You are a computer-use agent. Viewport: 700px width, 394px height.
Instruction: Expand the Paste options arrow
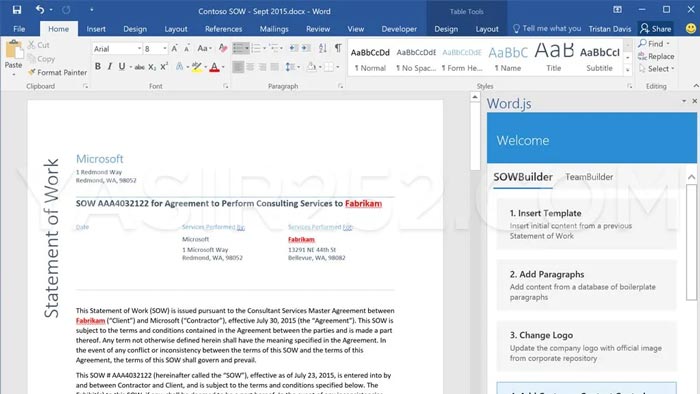13,74
